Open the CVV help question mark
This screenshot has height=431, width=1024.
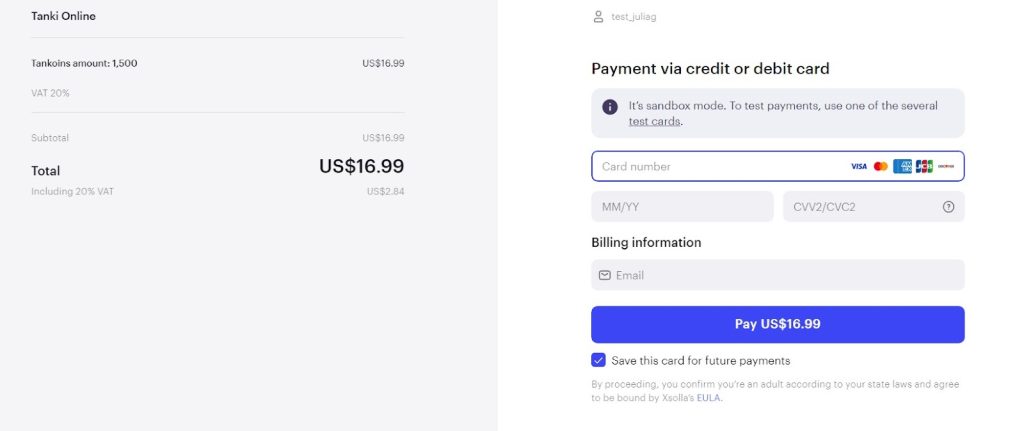[948, 207]
